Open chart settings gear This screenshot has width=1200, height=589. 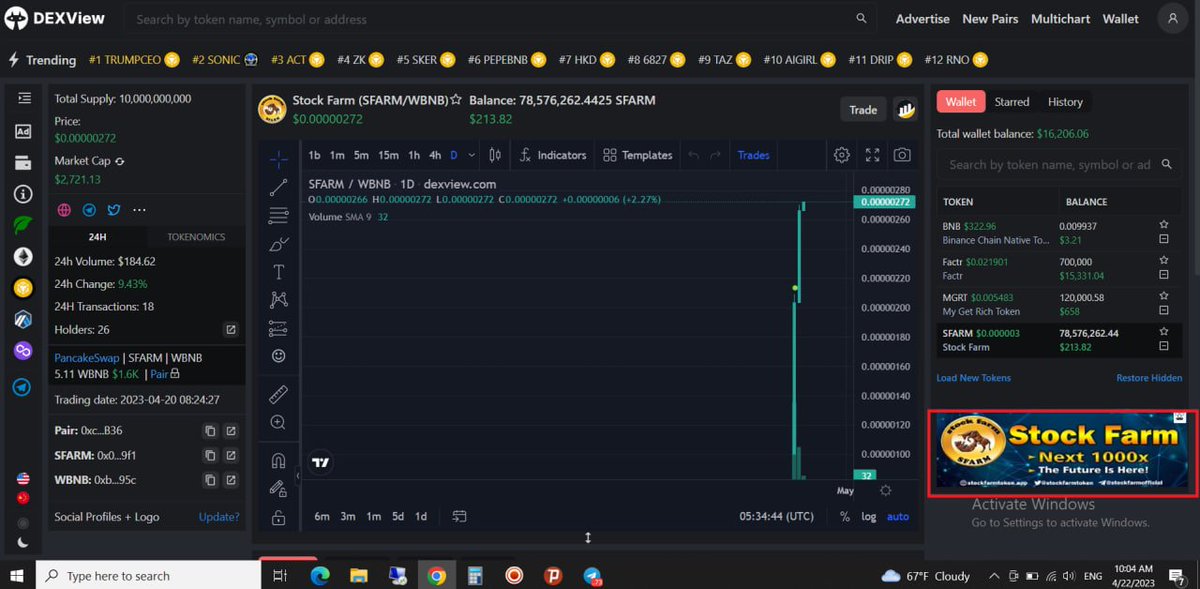842,155
